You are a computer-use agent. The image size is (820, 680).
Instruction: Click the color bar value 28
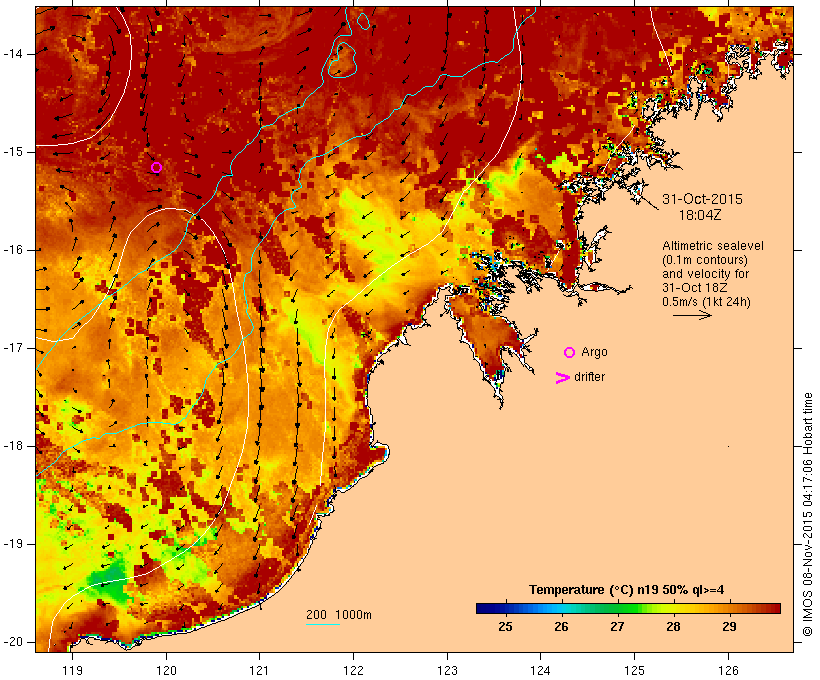tap(673, 627)
